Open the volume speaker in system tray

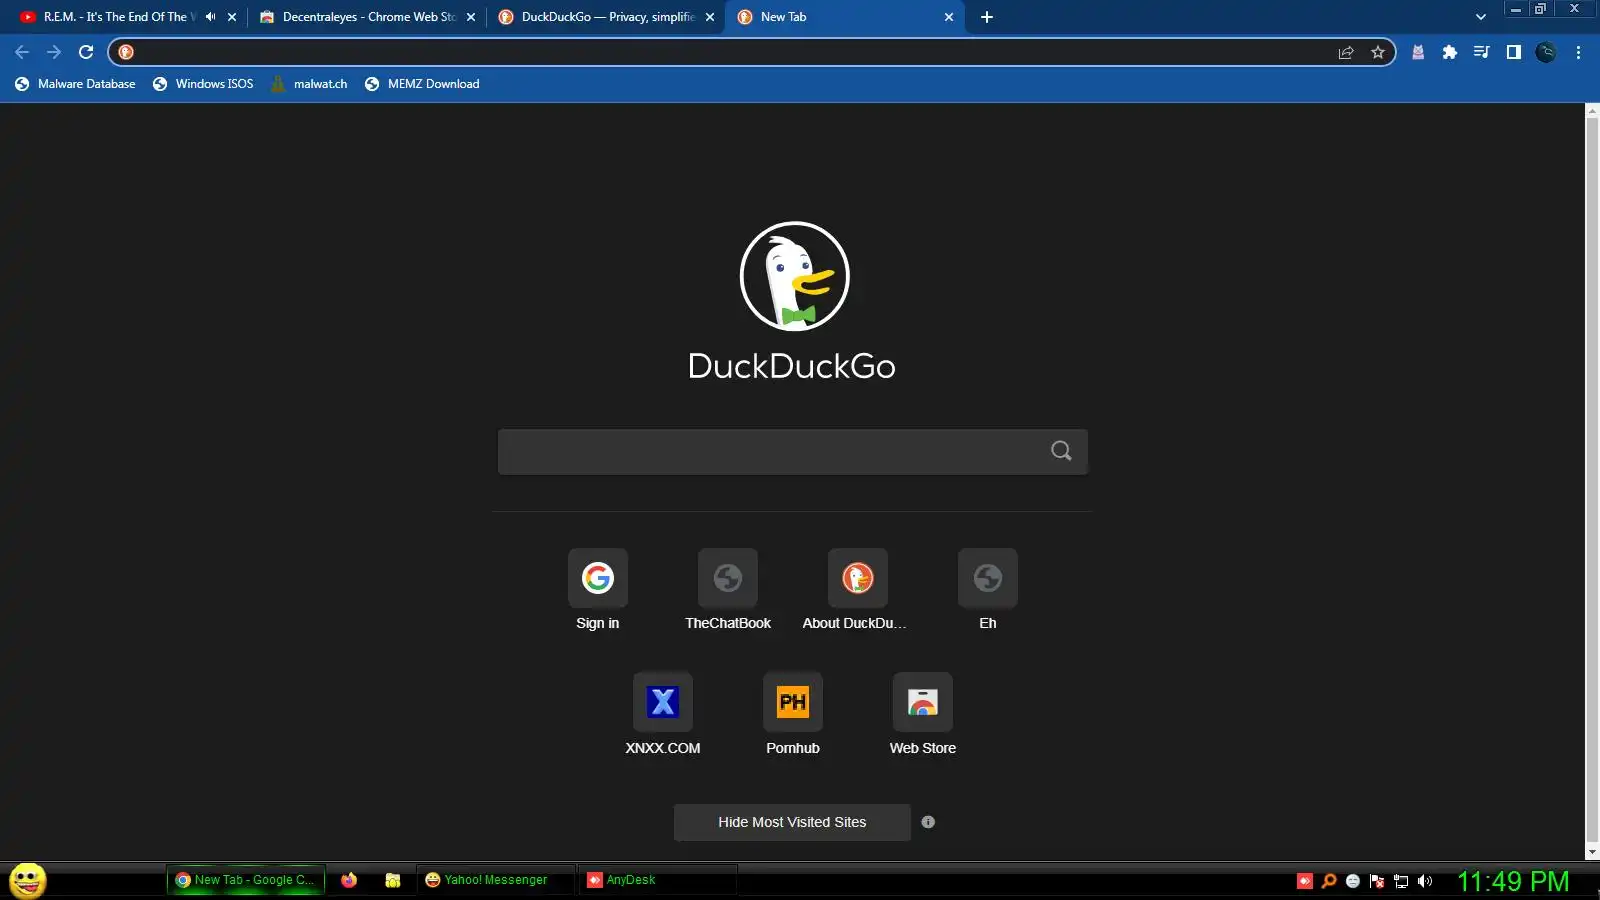pyautogui.click(x=1425, y=881)
